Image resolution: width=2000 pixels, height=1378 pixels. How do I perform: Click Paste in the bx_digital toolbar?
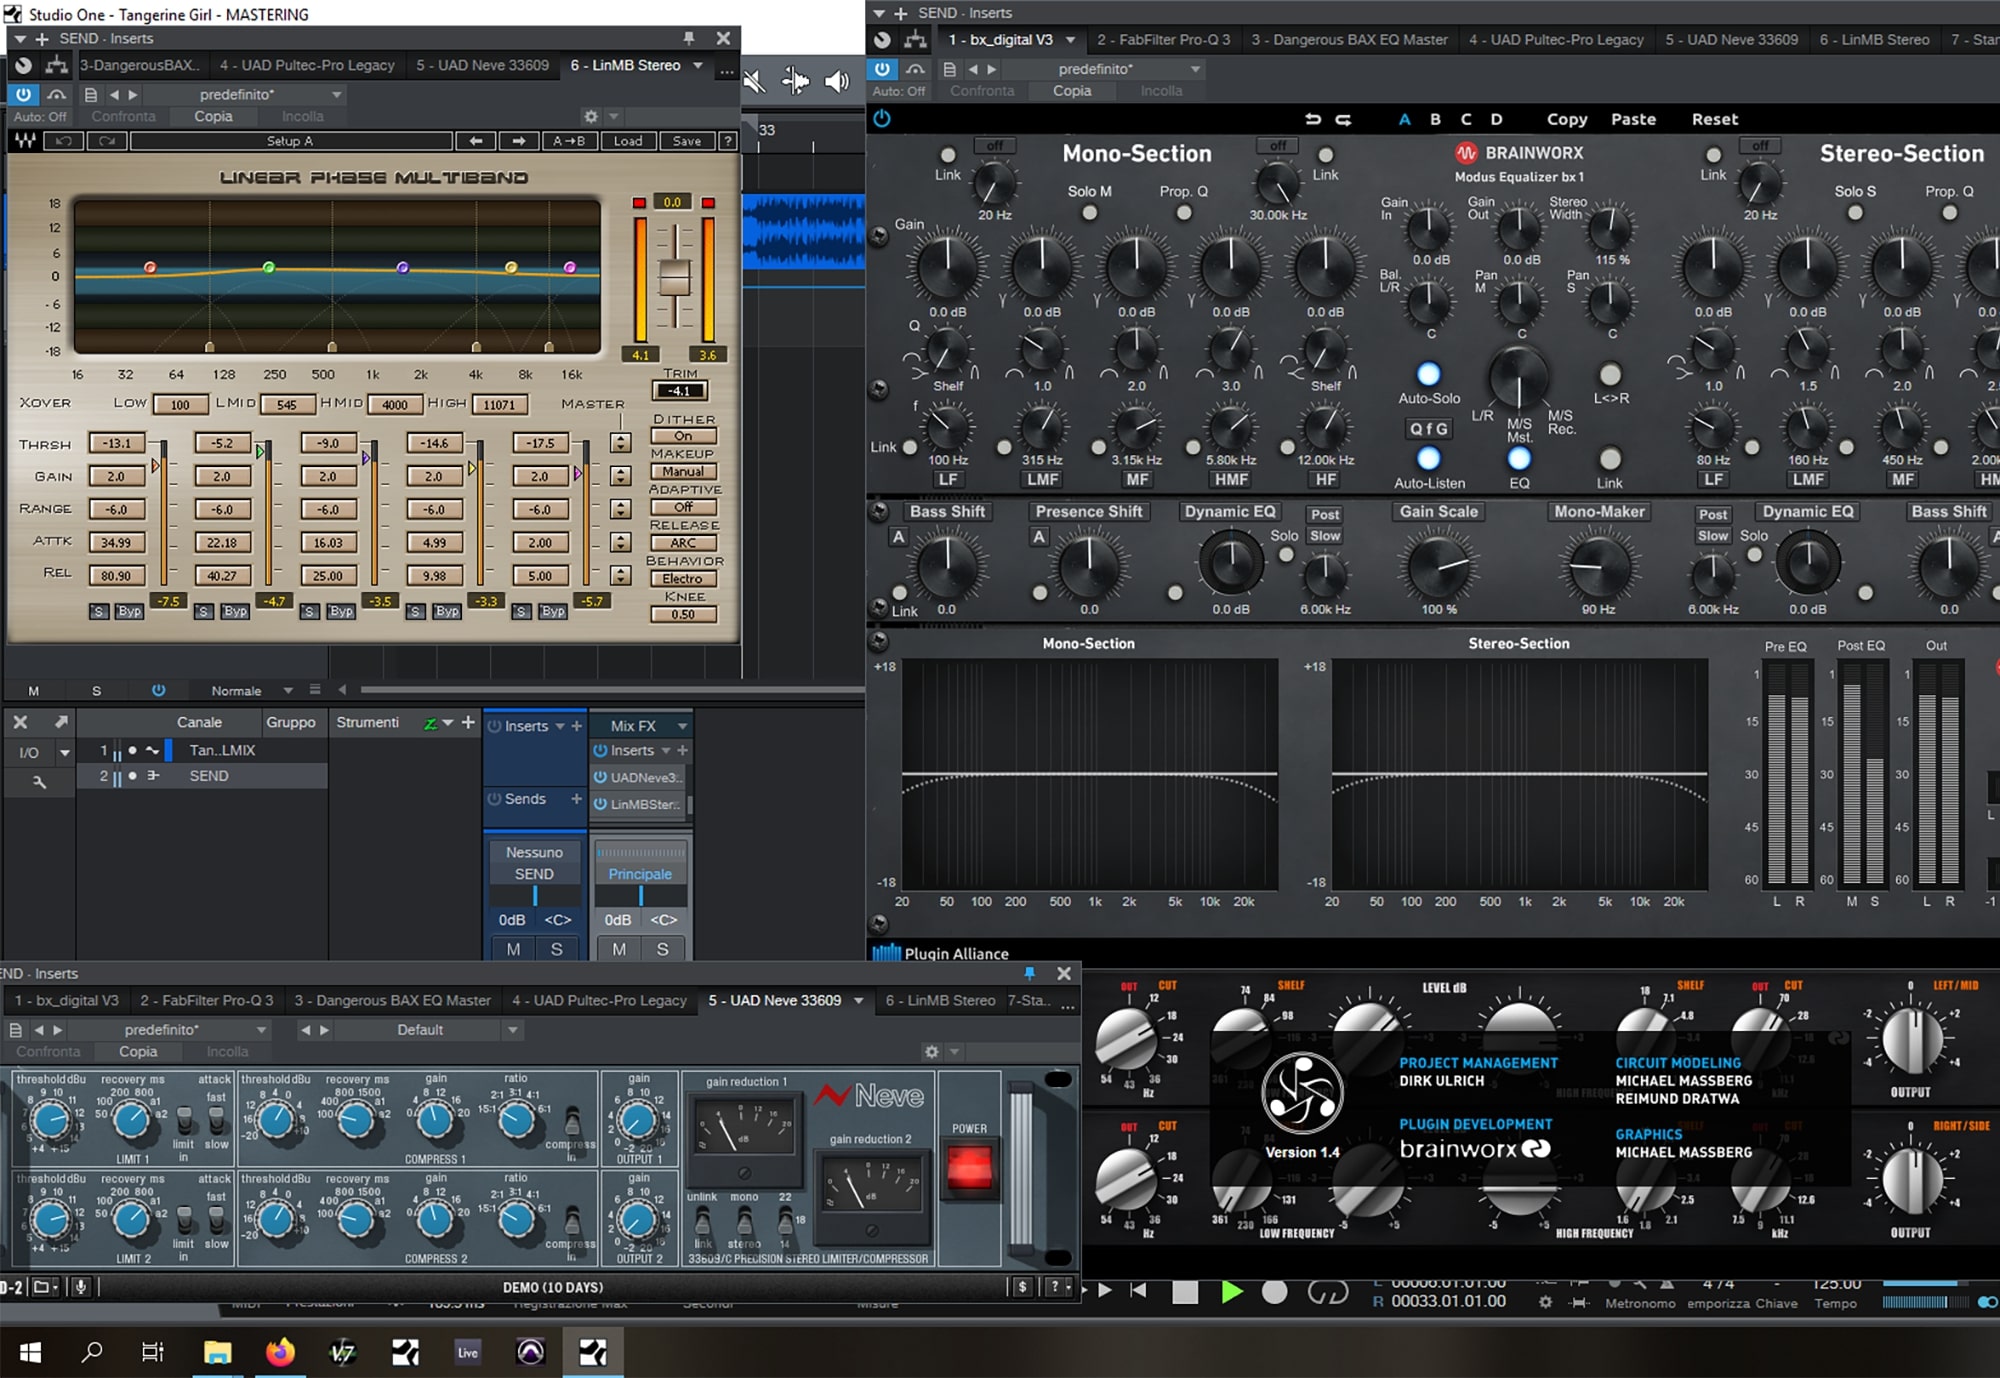coord(1633,119)
